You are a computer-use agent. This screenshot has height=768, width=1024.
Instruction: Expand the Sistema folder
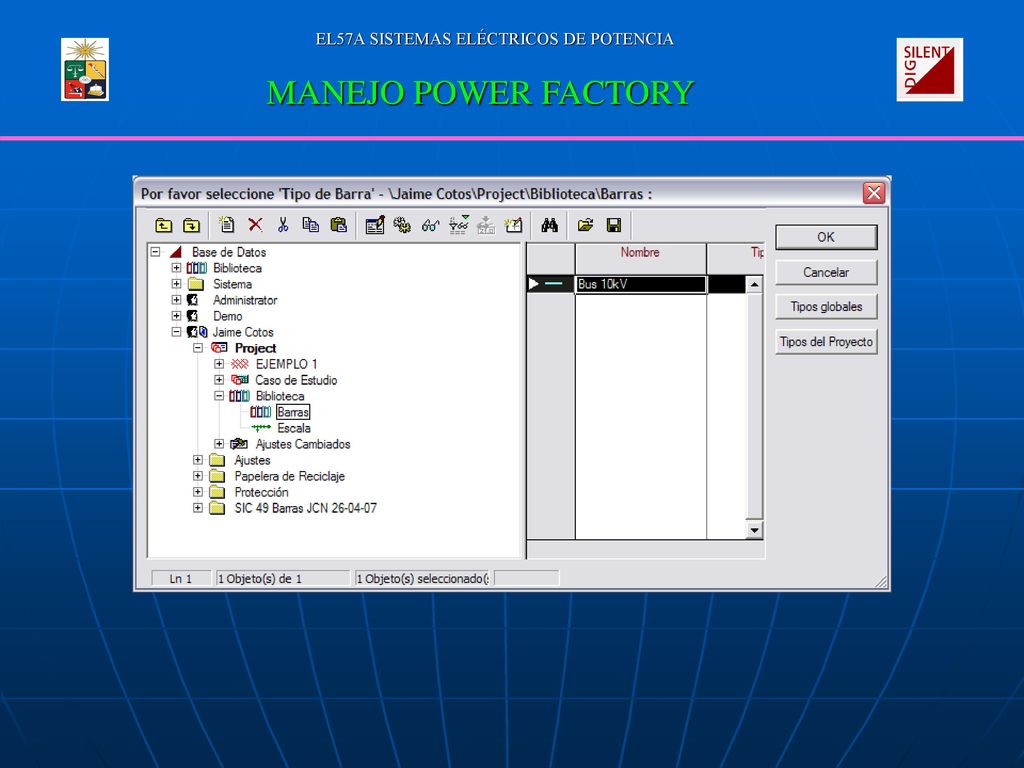(176, 283)
